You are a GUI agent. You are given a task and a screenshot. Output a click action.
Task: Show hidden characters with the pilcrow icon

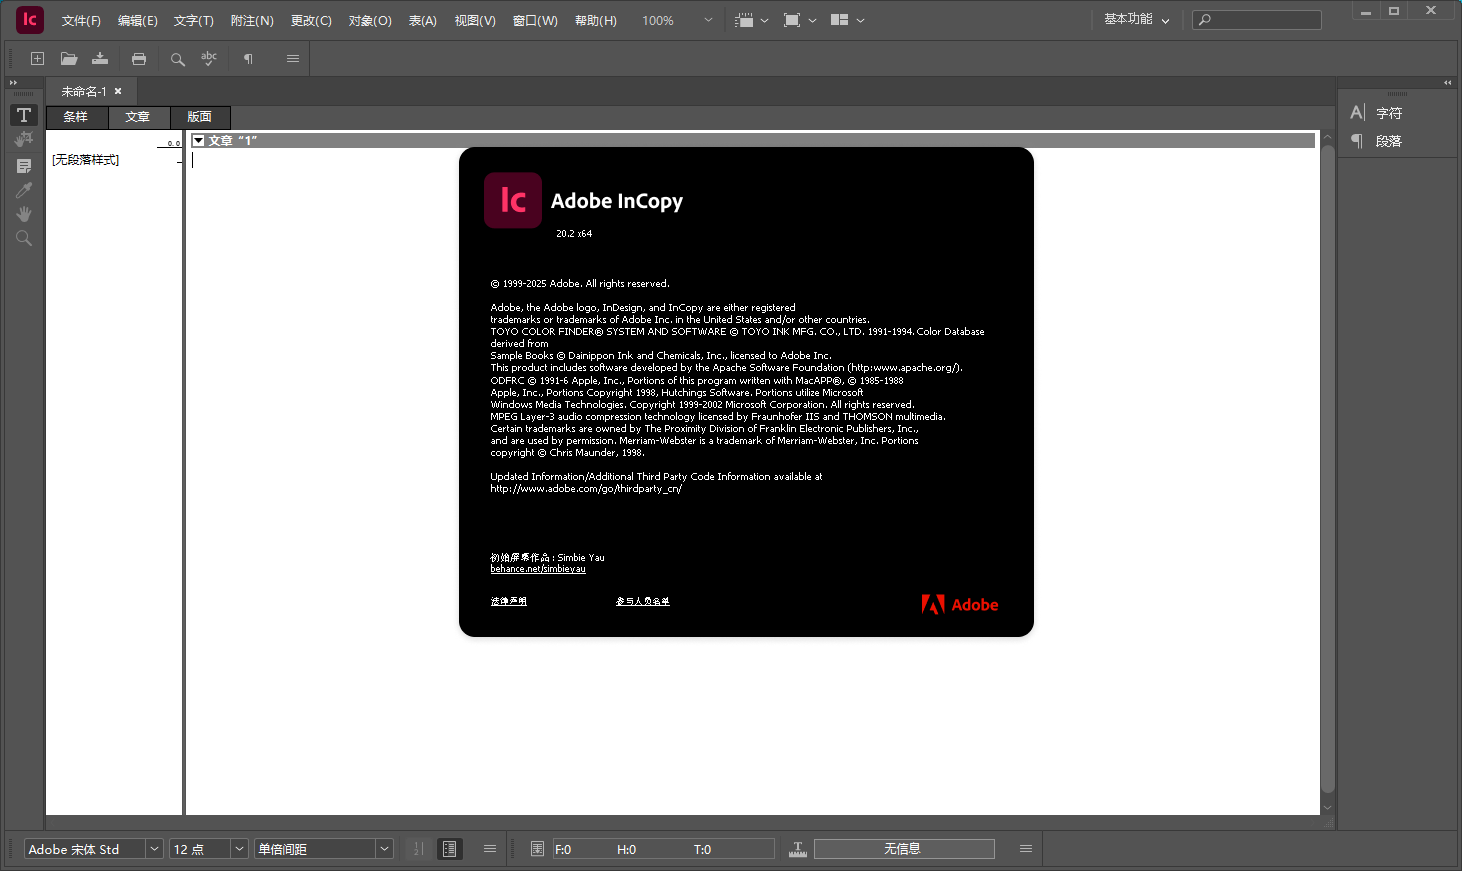[246, 58]
